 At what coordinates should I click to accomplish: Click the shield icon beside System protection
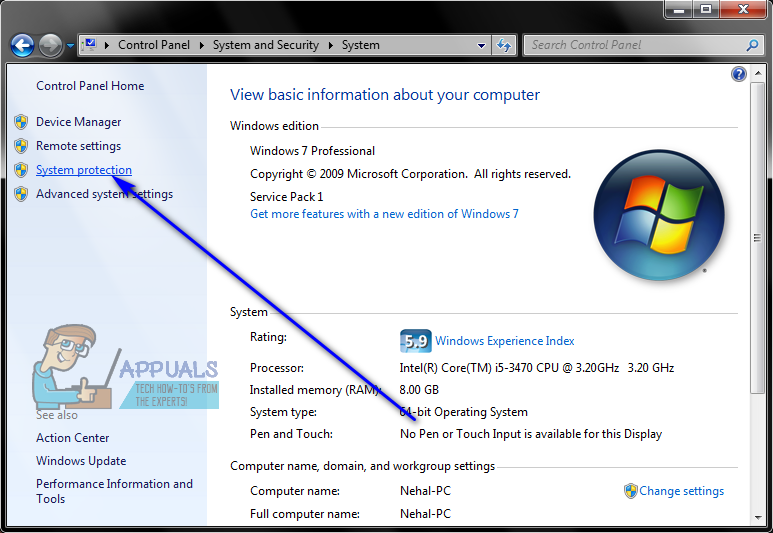(x=21, y=170)
